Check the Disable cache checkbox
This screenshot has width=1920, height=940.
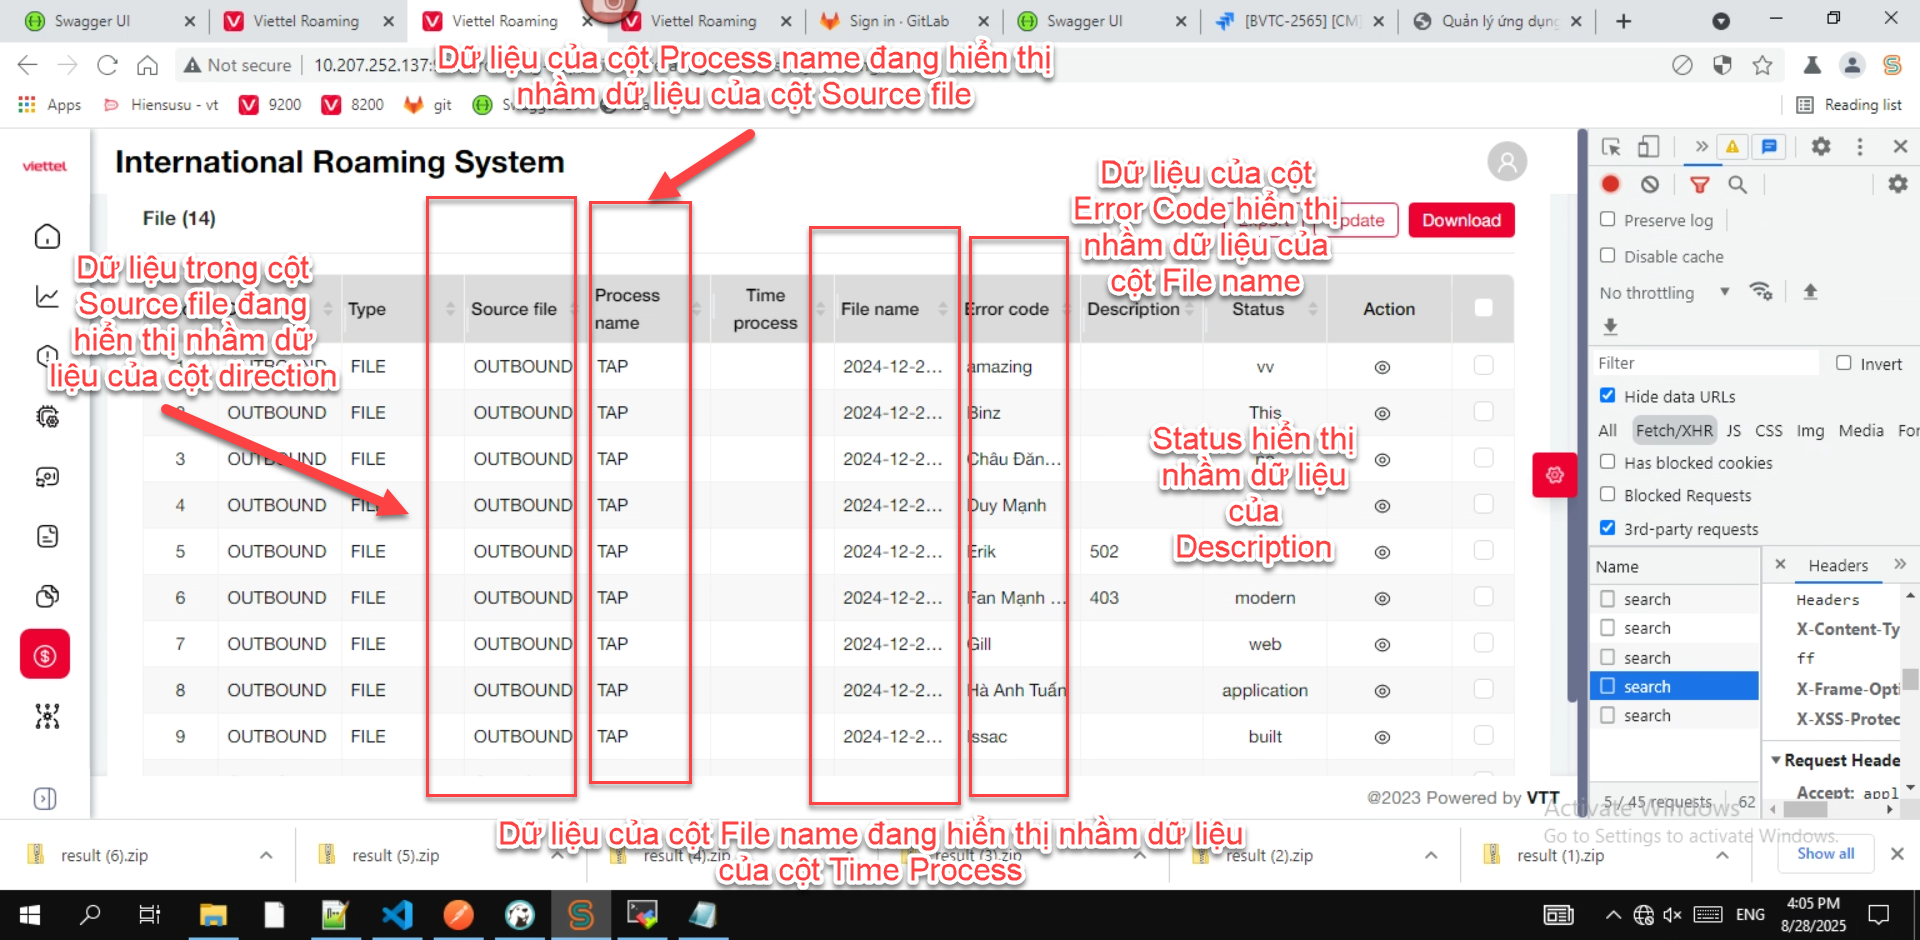point(1608,256)
